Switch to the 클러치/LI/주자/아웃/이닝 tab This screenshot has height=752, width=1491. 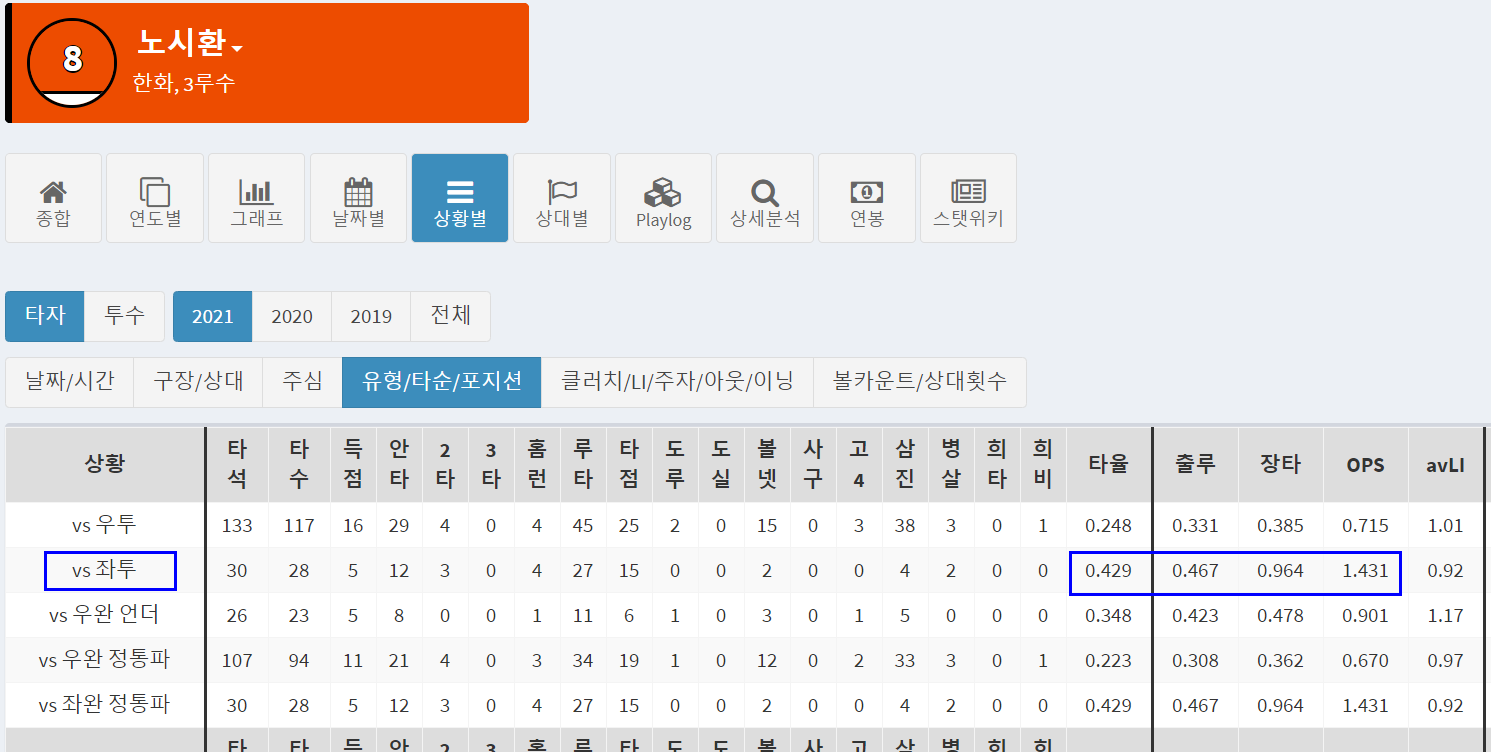pos(678,382)
